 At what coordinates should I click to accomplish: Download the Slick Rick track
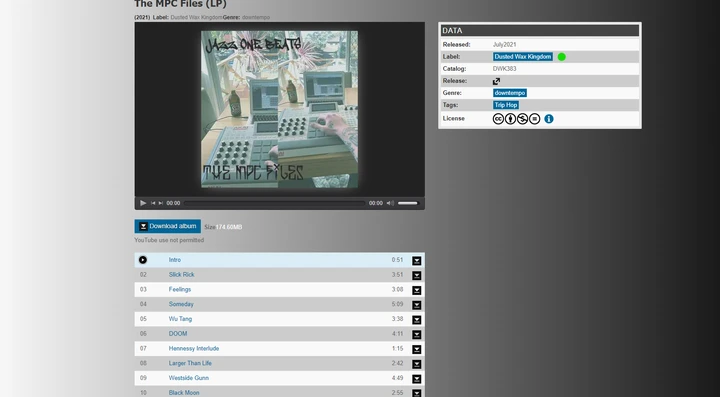(416, 275)
